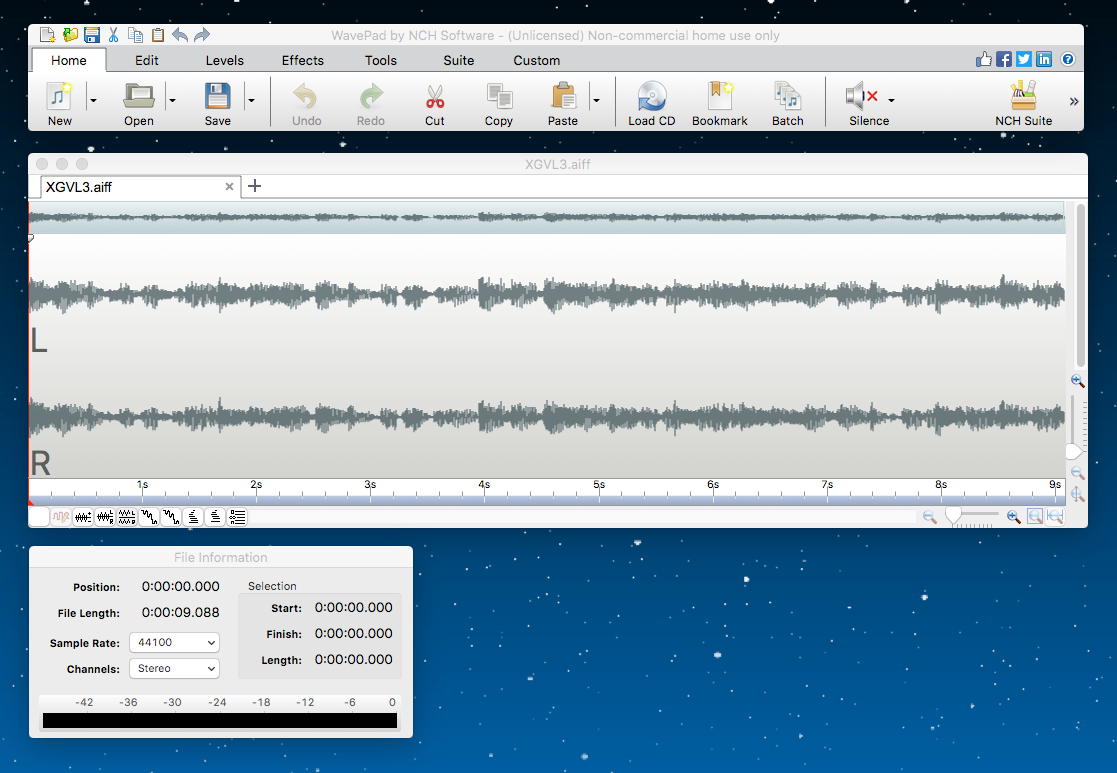1117x773 pixels.
Task: Click the Paste clipboard icon in ribbon
Action: 563,98
